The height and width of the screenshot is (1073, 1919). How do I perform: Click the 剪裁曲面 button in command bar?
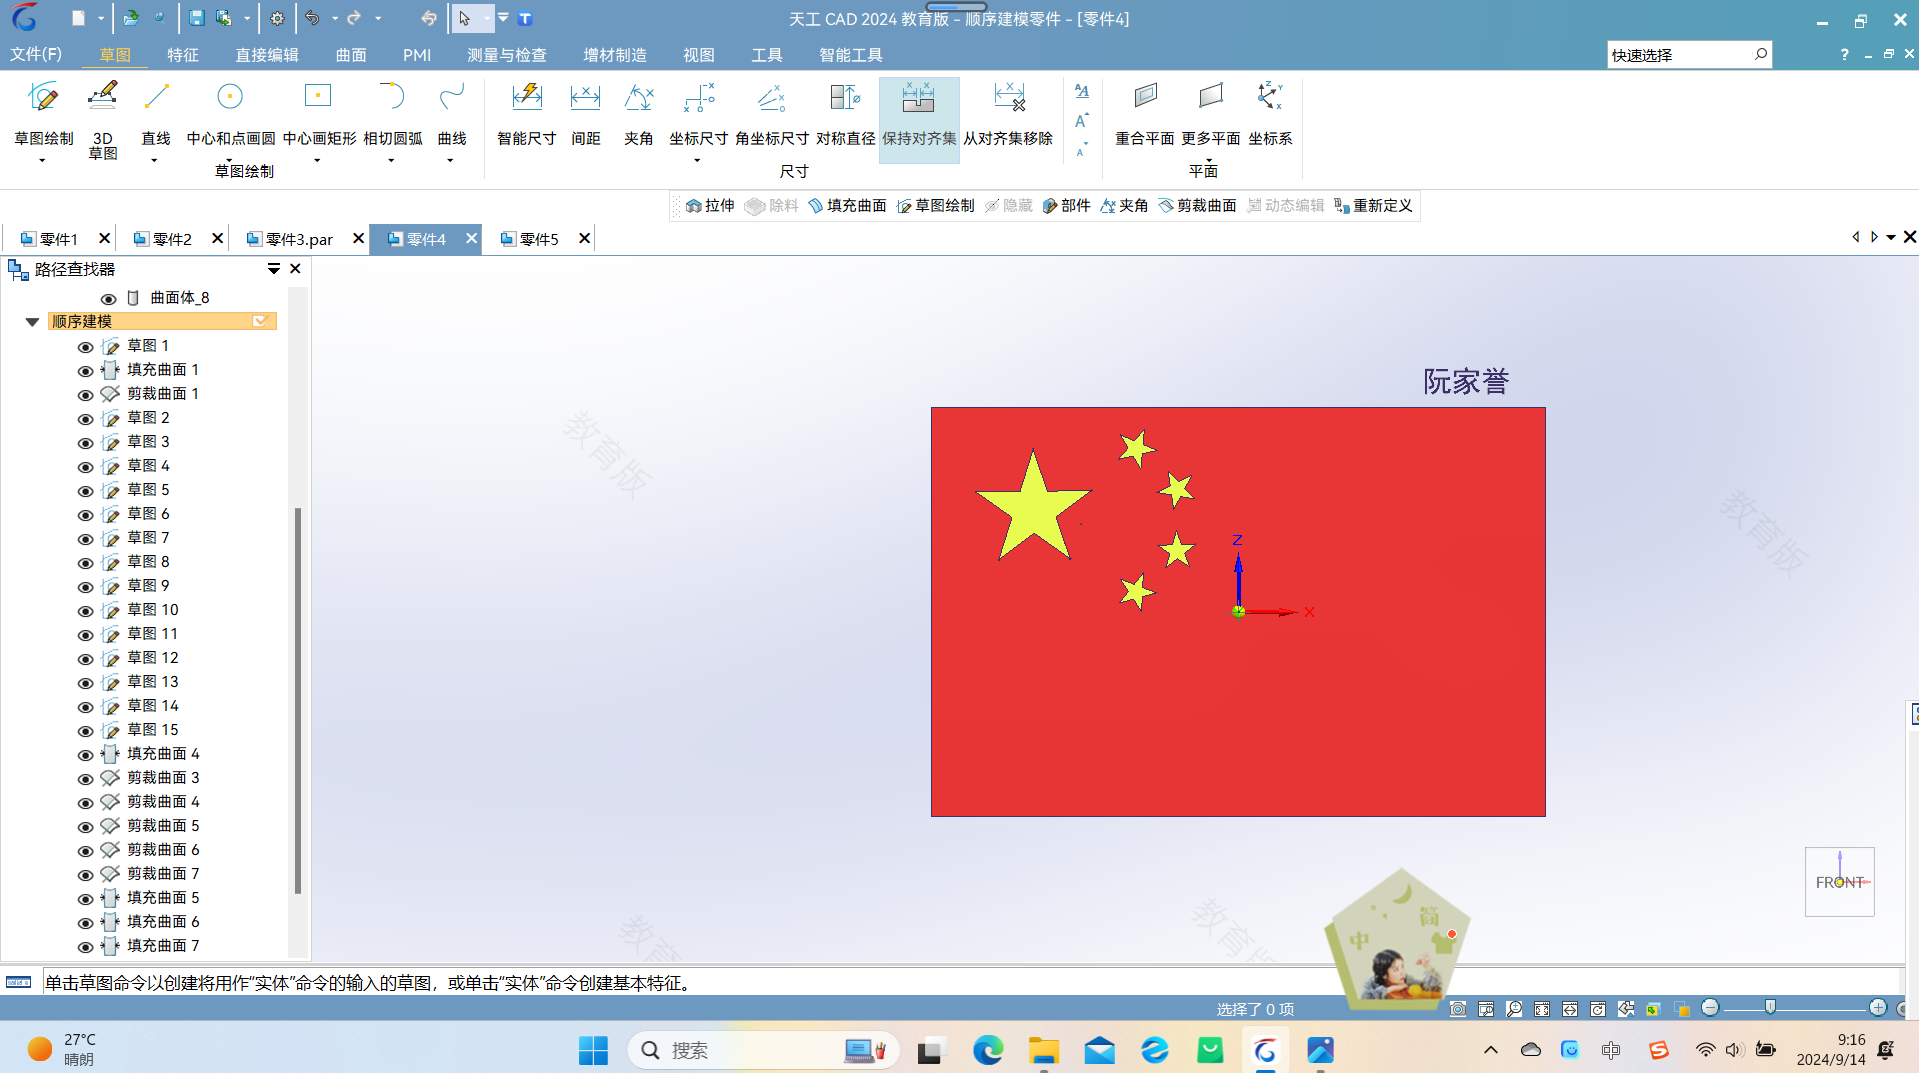pyautogui.click(x=1197, y=205)
